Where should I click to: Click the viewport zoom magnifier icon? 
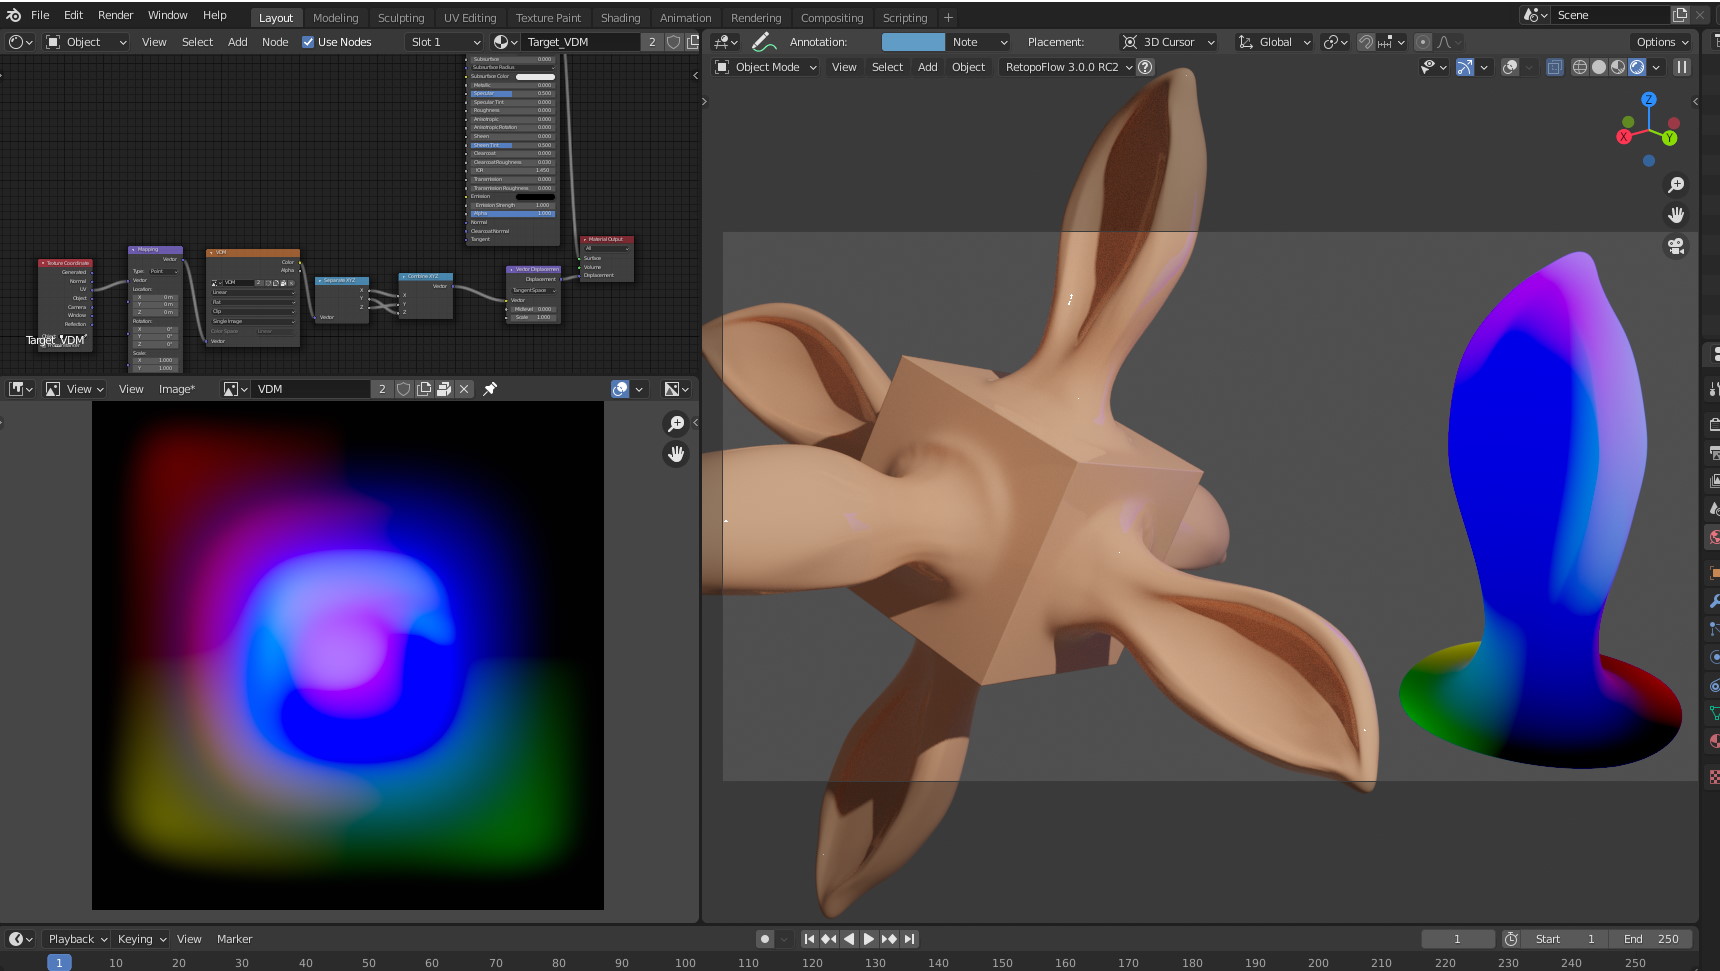1676,185
